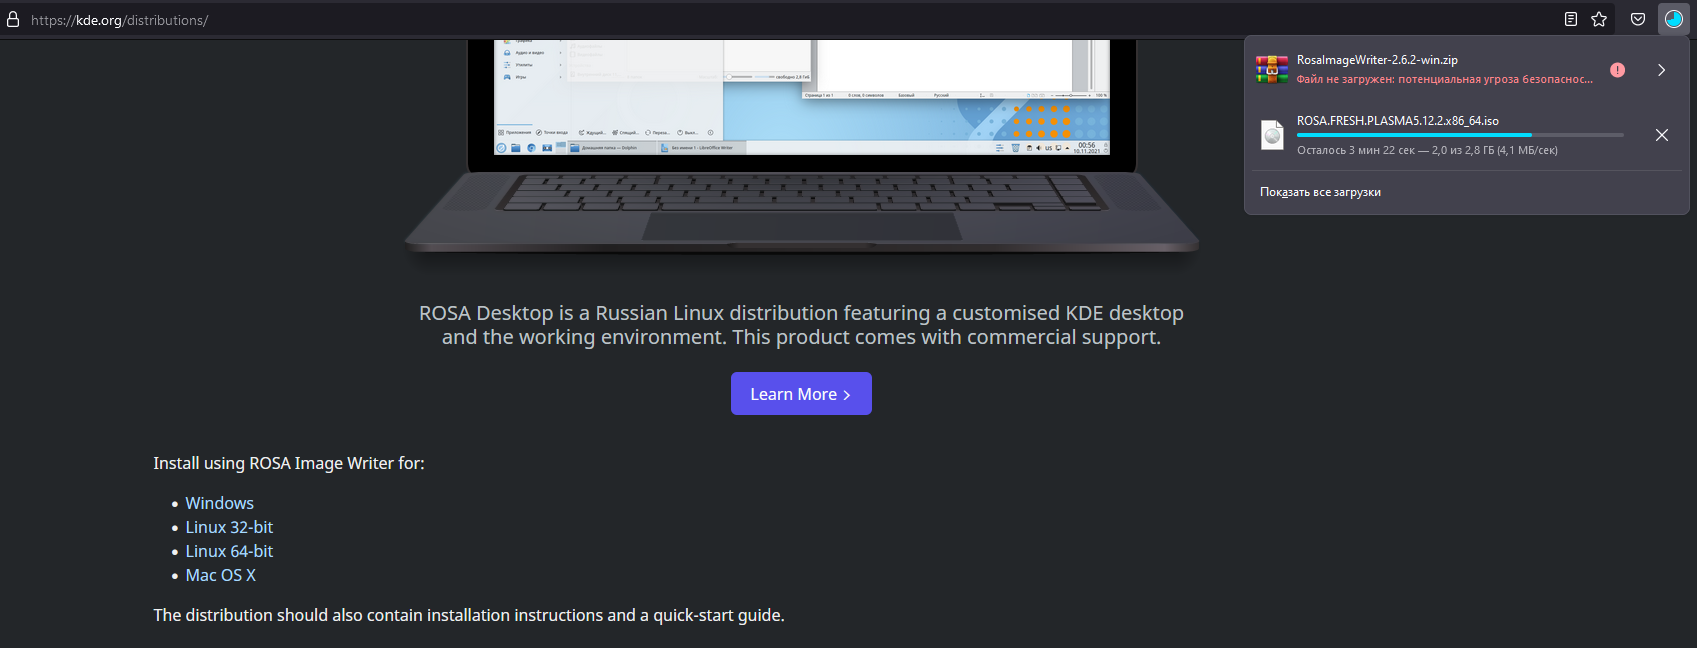Open the Mac OS X link
The height and width of the screenshot is (648, 1697).
pos(220,575)
